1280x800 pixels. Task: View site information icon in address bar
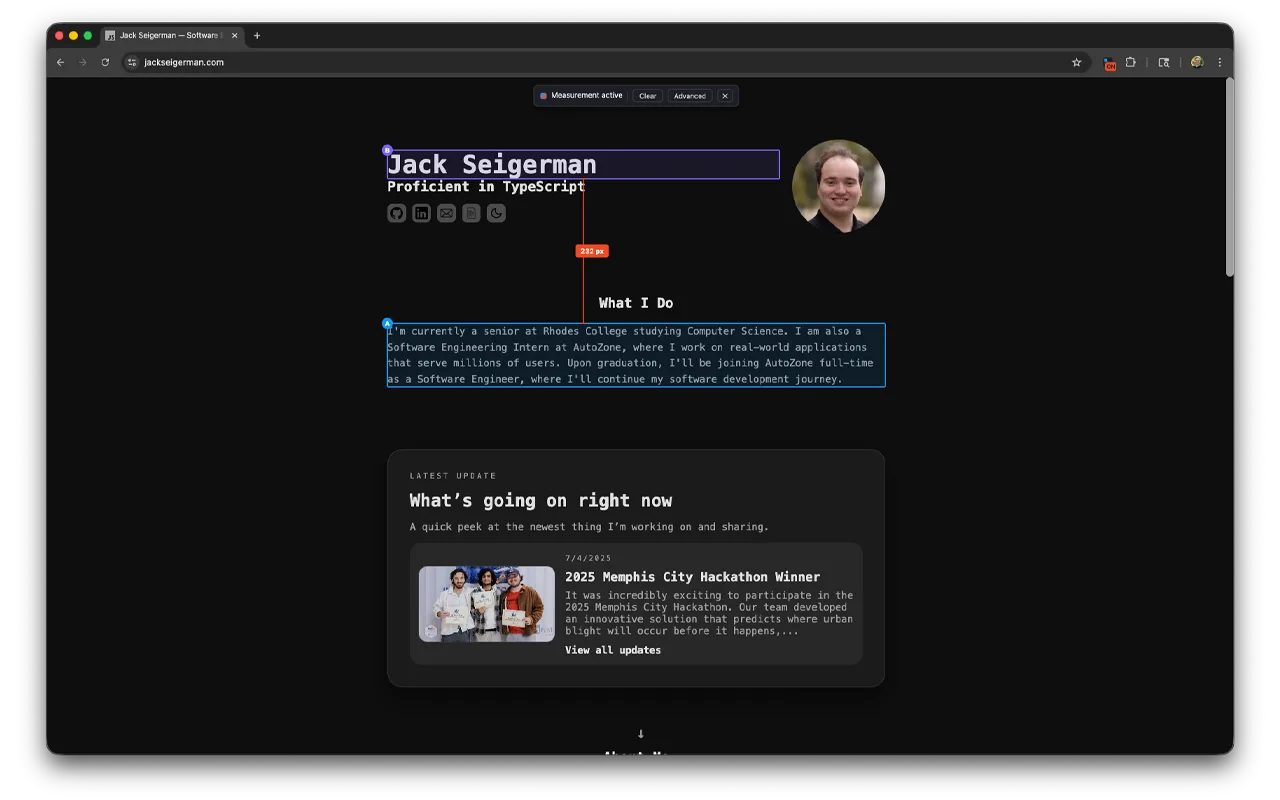[131, 62]
